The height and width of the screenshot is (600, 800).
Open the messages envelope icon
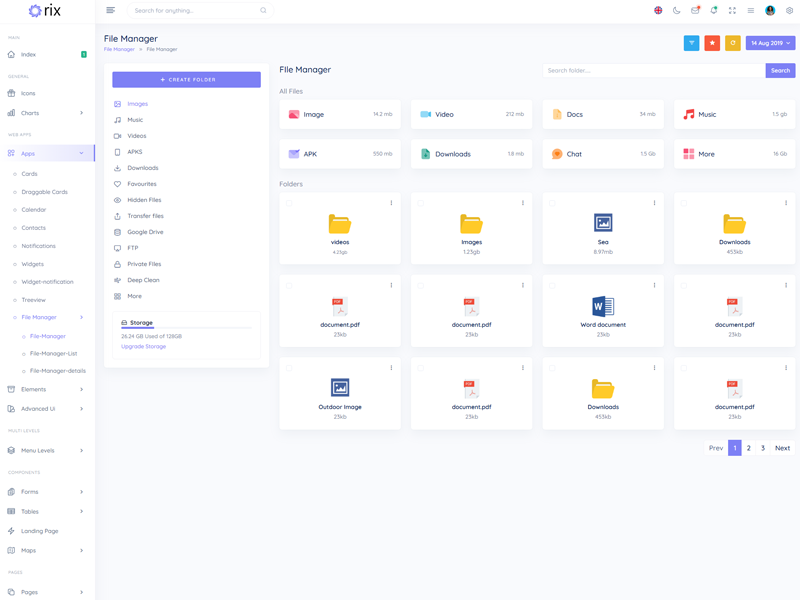[x=695, y=11]
